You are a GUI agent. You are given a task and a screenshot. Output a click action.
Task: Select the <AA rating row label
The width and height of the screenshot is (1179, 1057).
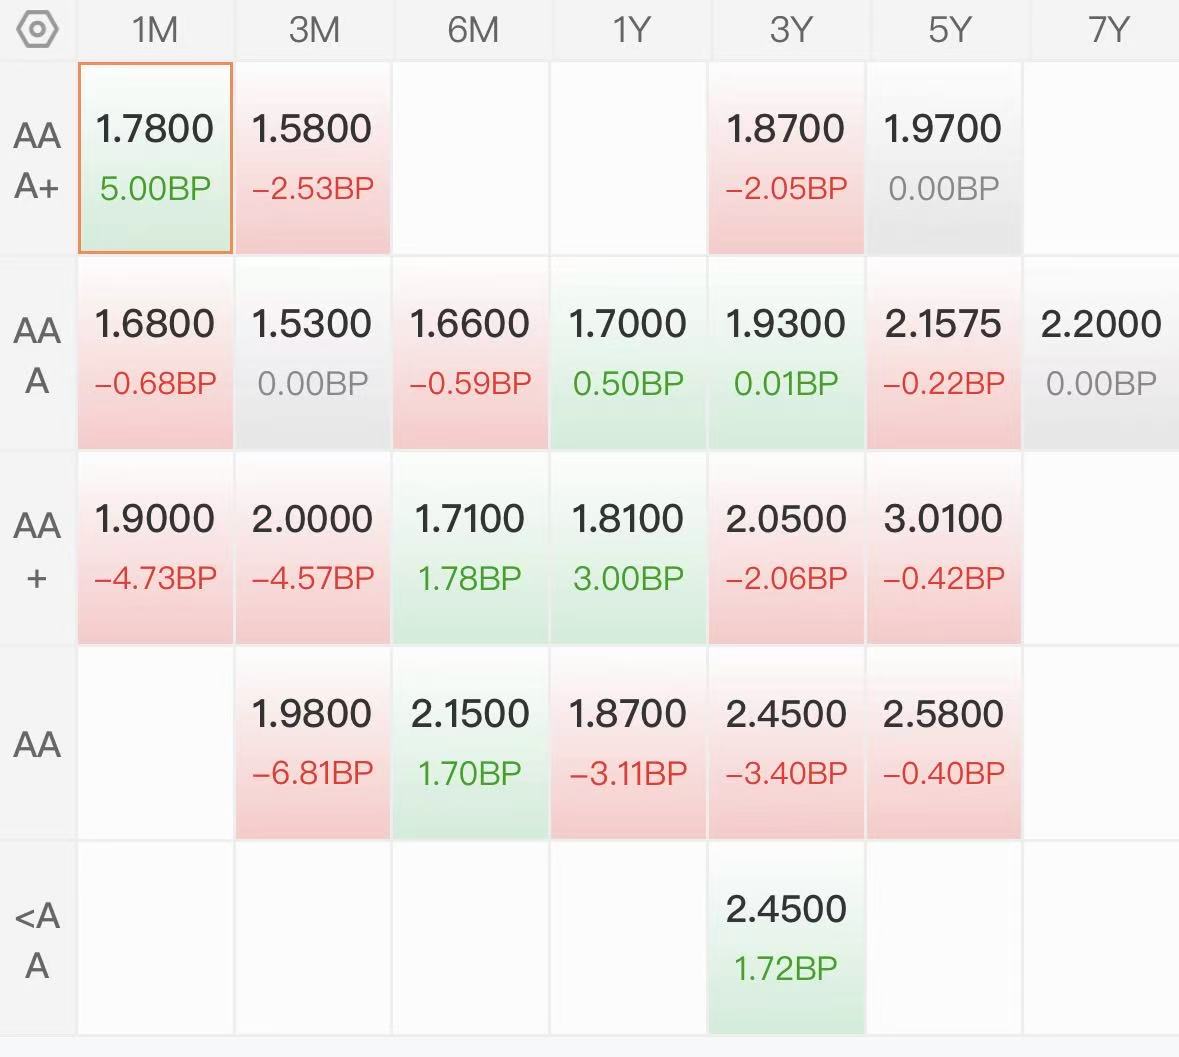[38, 940]
